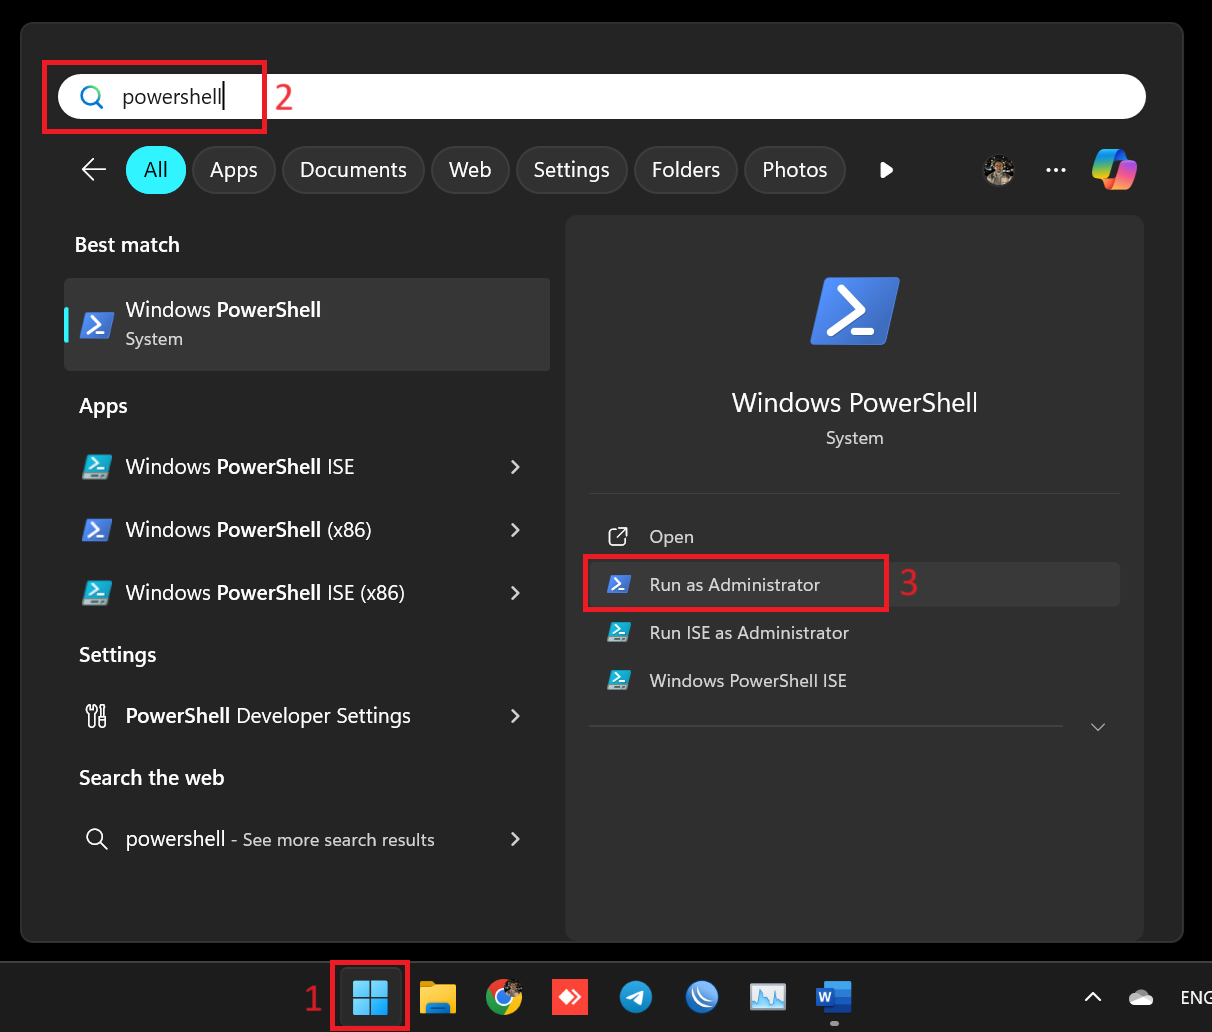Viewport: 1212px width, 1032px height.
Task: Click into the powershell search box
Action: pos(602,96)
